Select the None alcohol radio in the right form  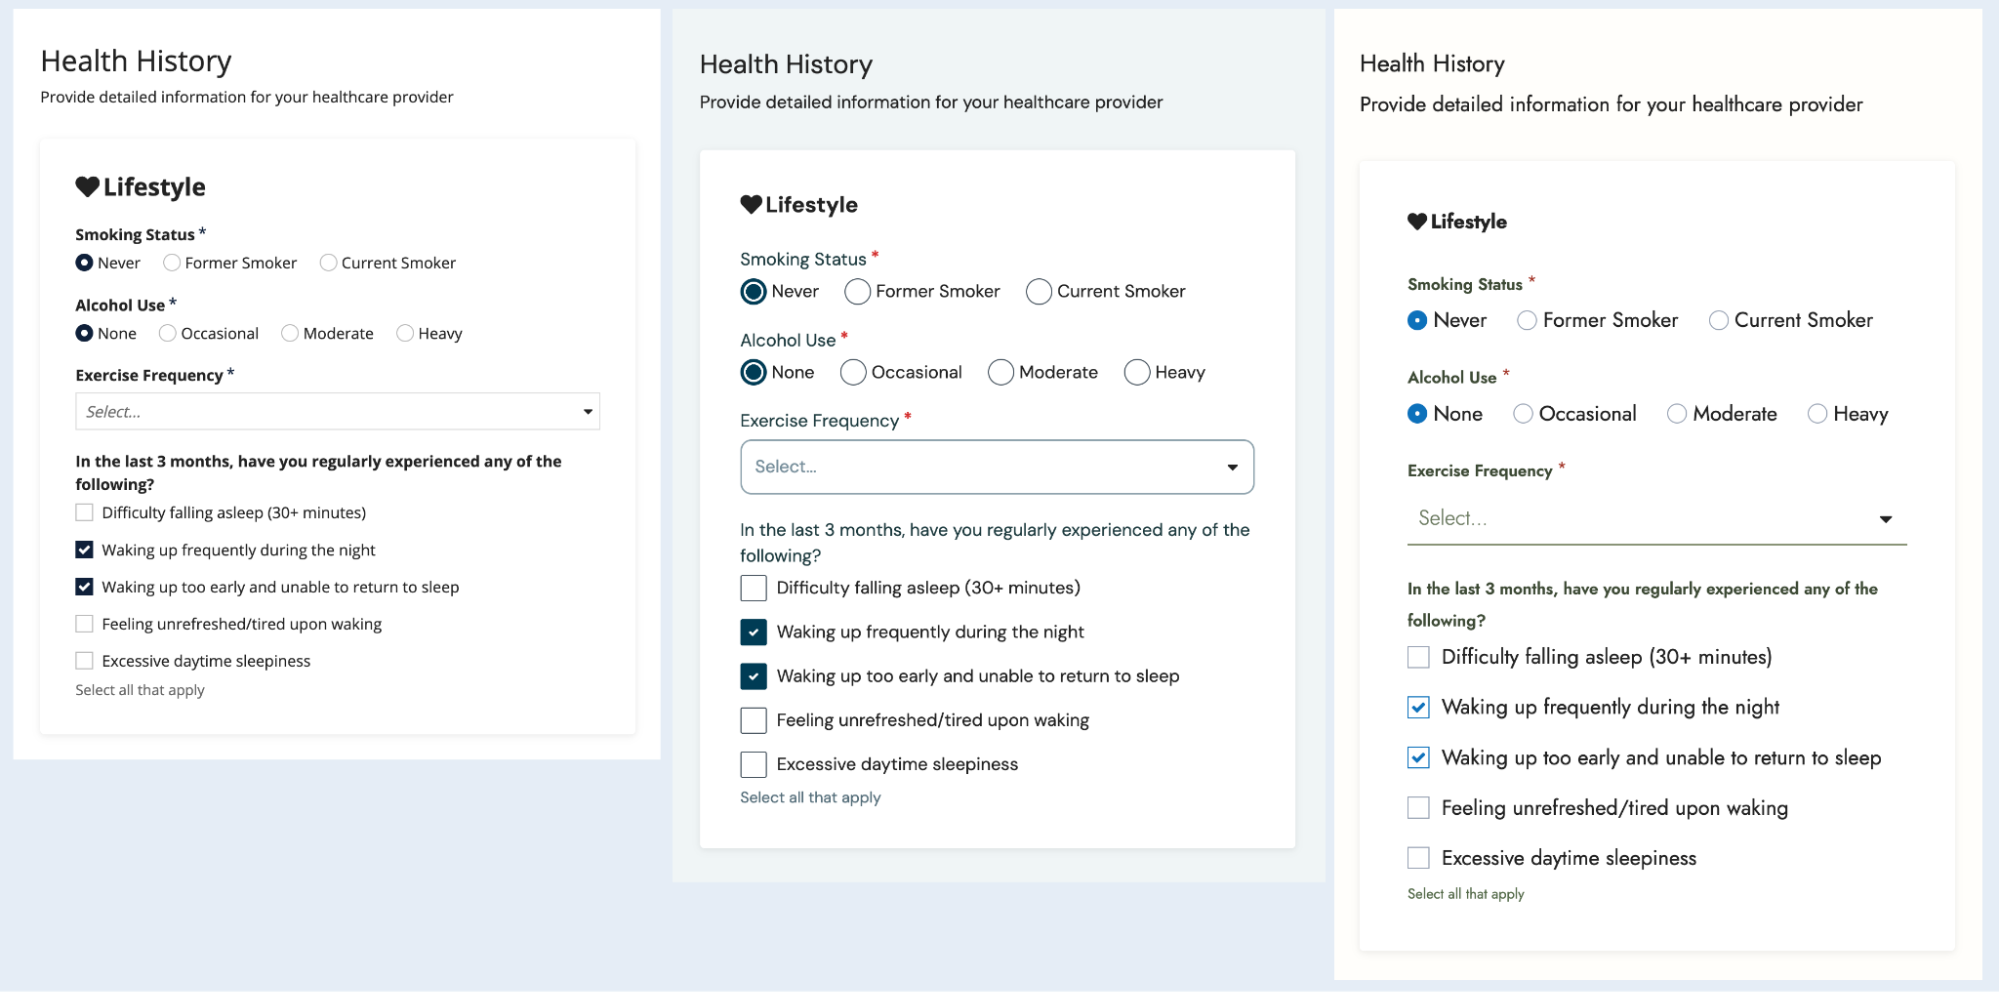click(x=1417, y=414)
